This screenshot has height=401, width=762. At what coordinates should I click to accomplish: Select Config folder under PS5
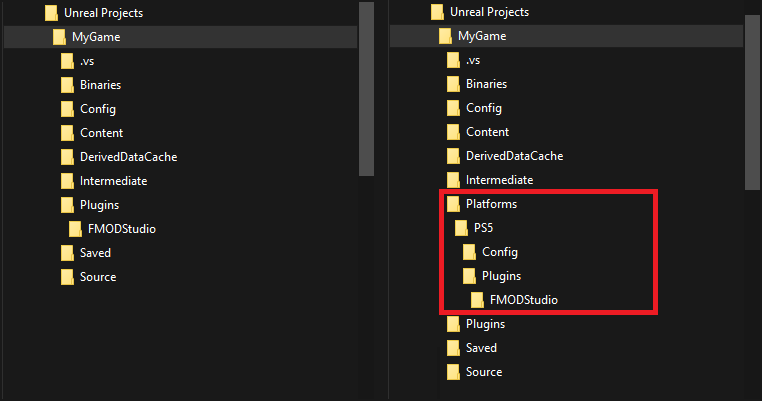point(499,252)
